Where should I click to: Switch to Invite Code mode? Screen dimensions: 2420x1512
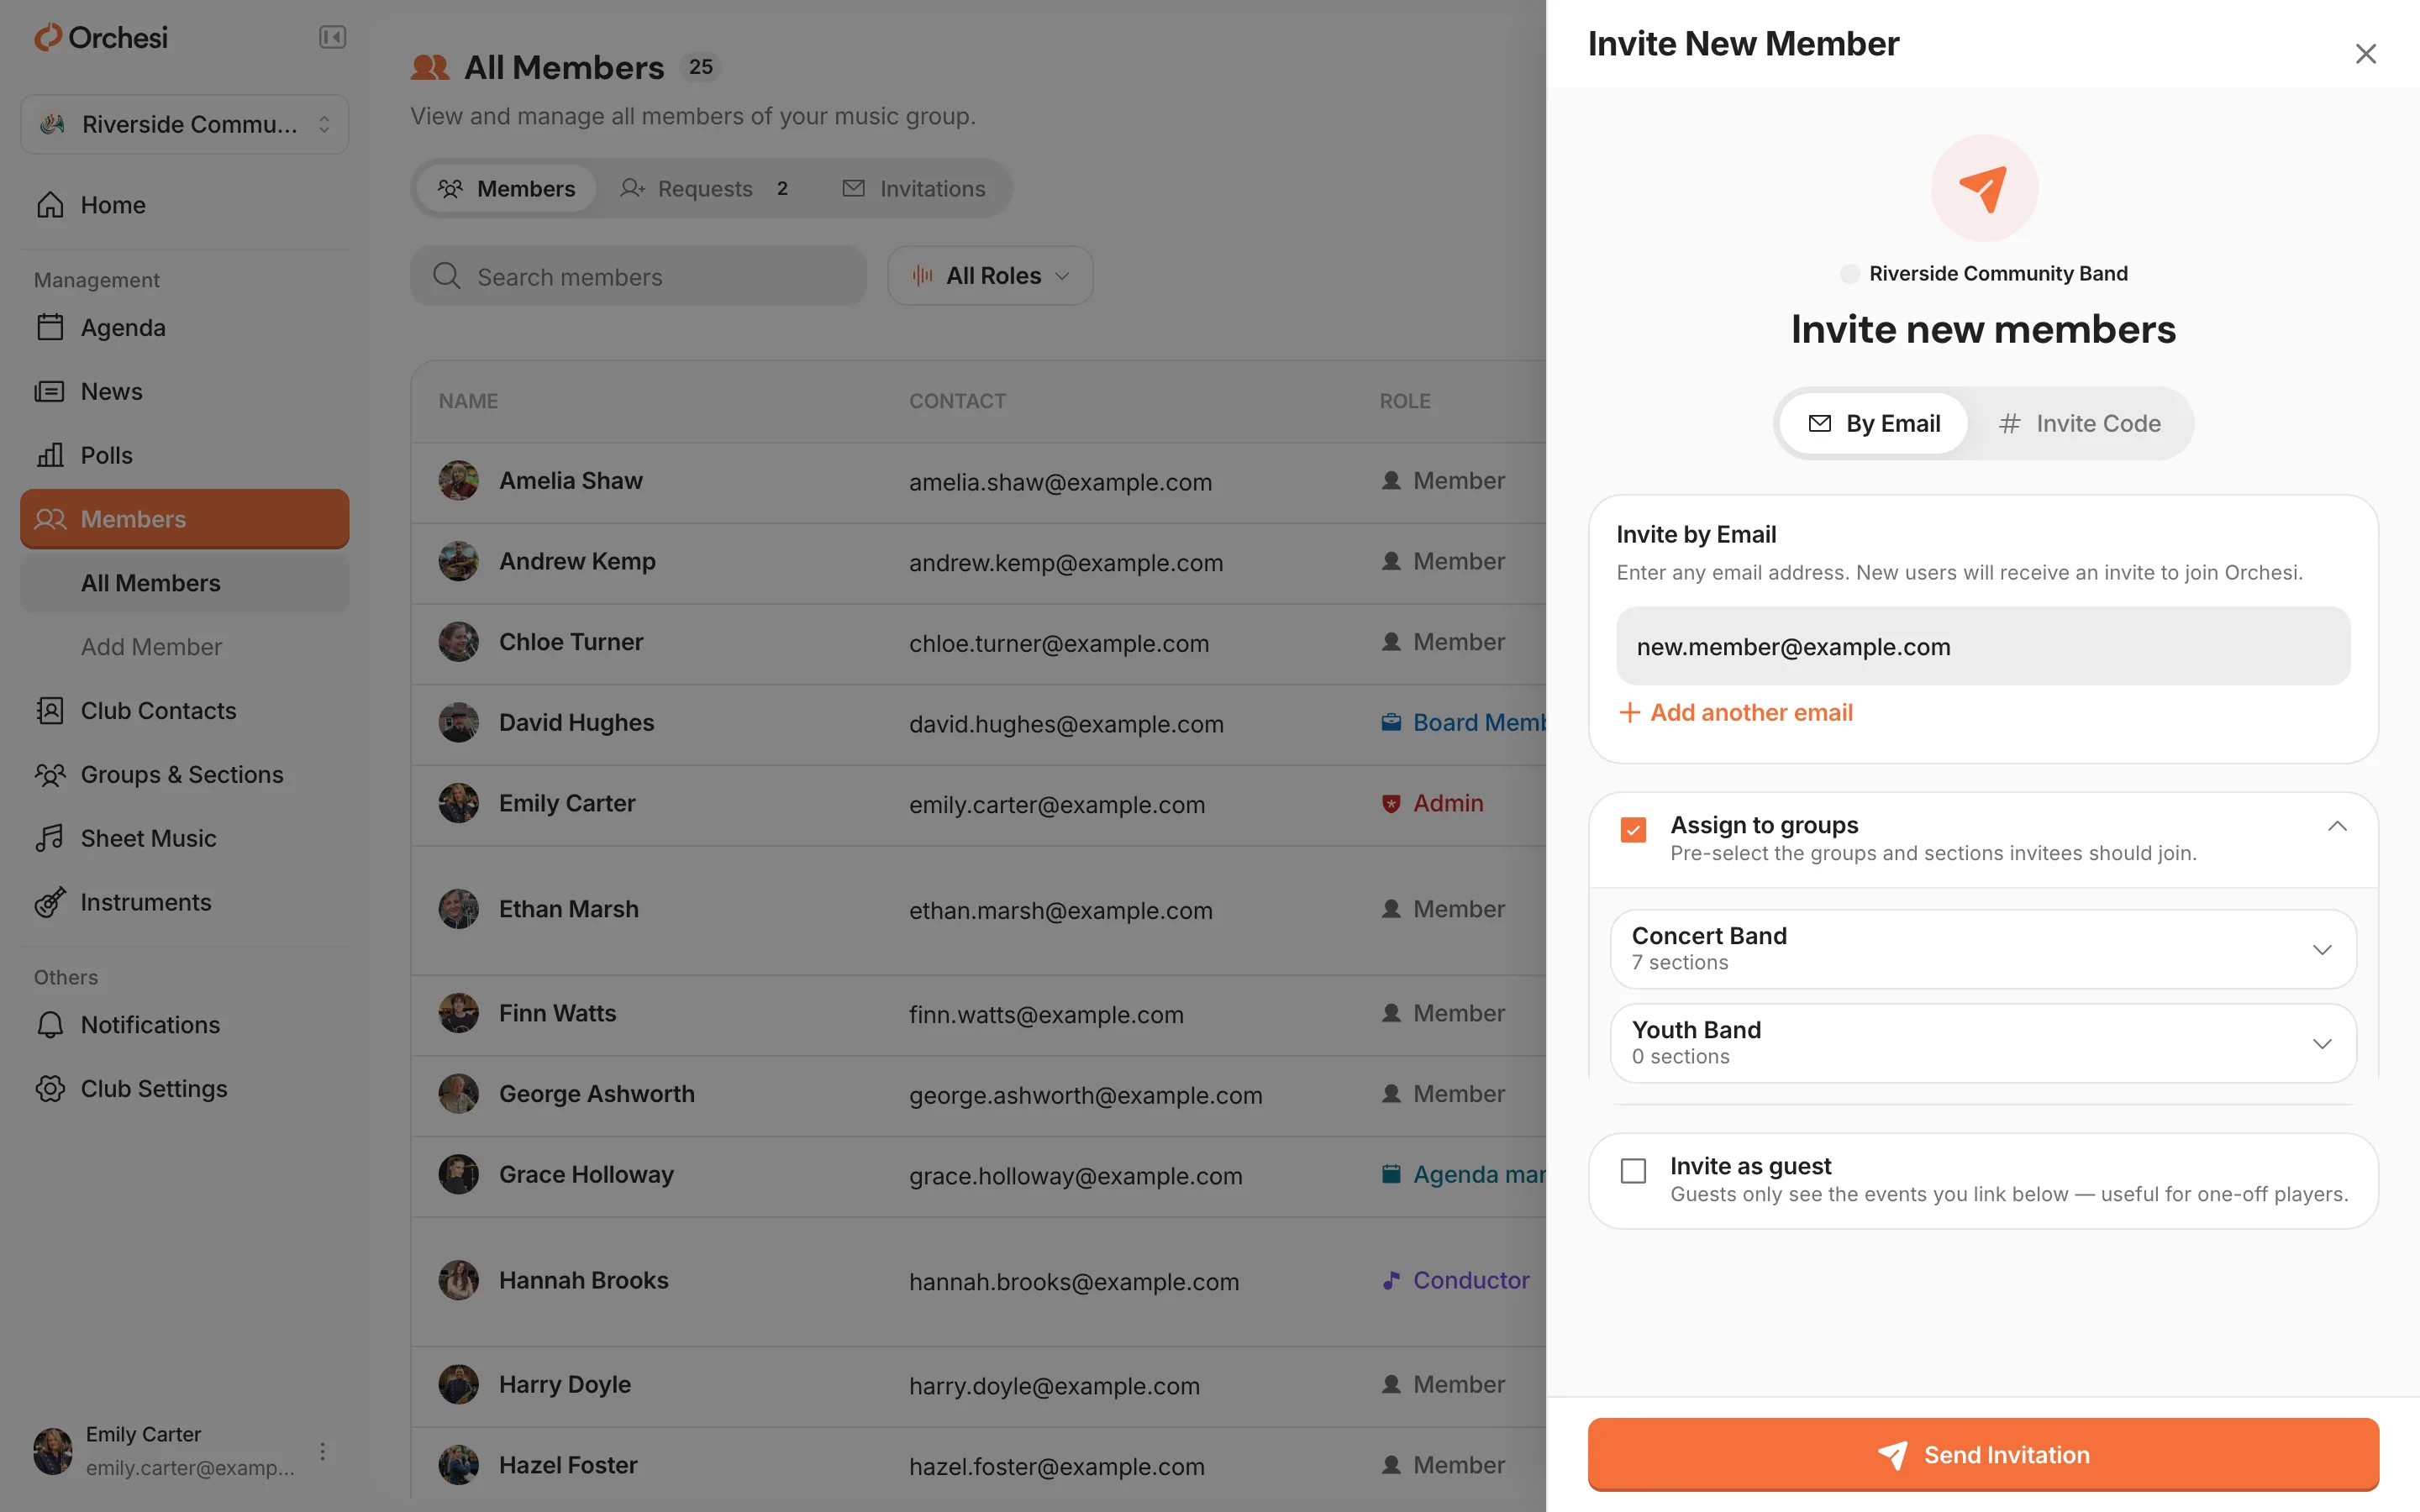pos(2080,424)
